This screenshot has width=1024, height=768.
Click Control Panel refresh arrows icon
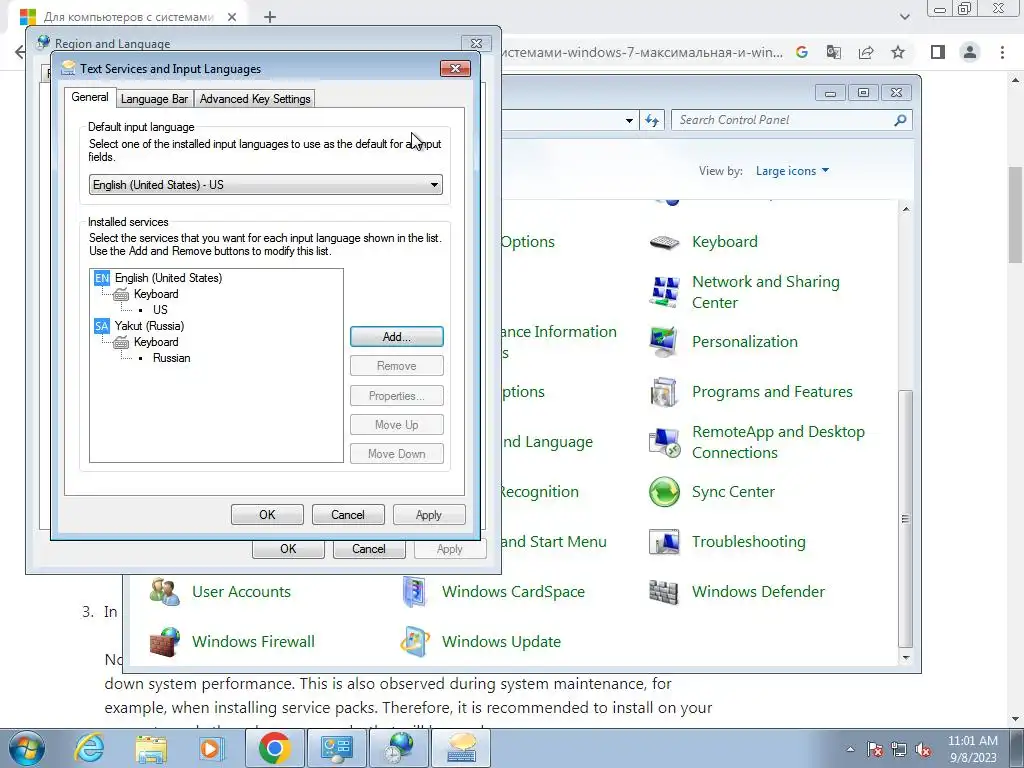pos(652,120)
